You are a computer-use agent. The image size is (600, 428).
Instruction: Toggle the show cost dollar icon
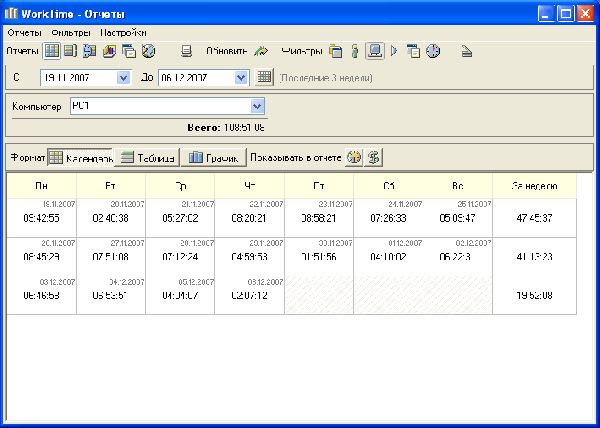coord(373,157)
